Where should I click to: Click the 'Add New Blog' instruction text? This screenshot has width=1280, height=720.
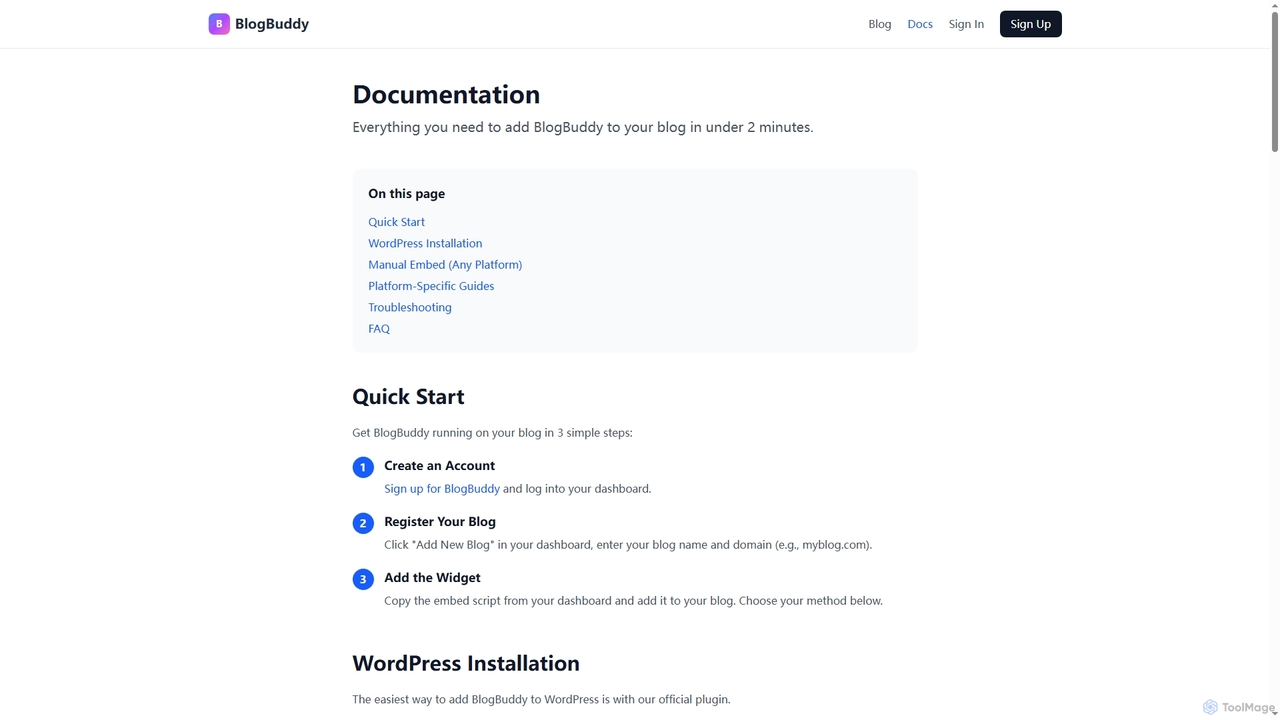click(x=628, y=545)
